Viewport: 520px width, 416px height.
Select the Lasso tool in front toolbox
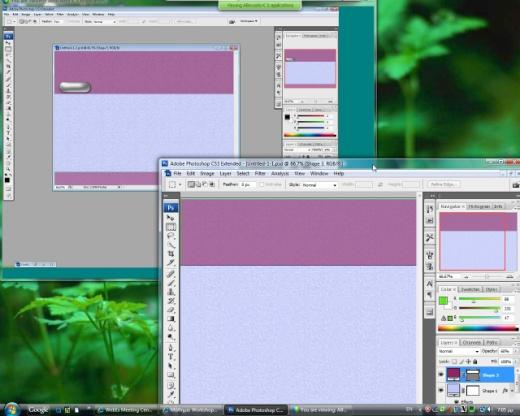coord(171,236)
